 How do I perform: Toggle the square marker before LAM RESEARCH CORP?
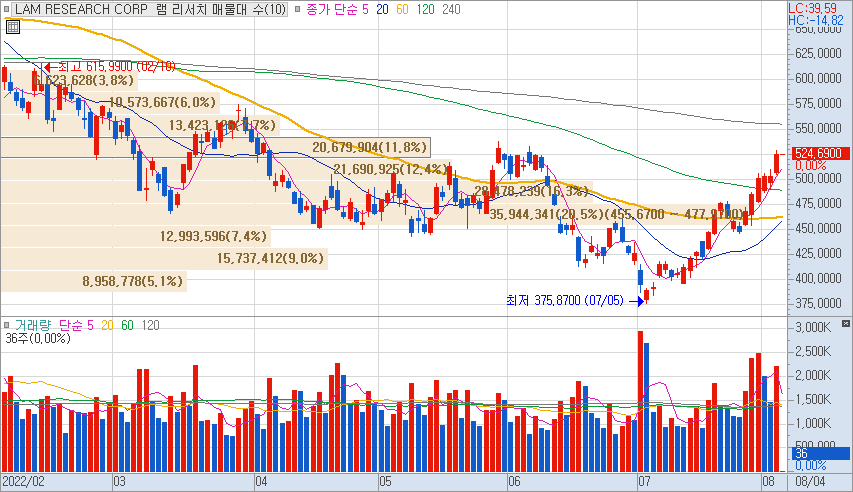pyautogui.click(x=7, y=9)
